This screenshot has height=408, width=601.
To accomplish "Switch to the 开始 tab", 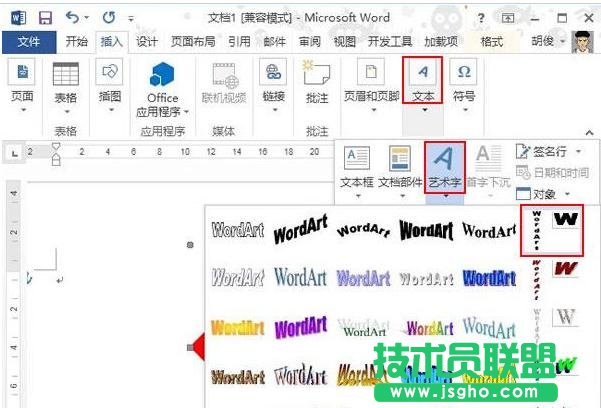I will 76,41.
